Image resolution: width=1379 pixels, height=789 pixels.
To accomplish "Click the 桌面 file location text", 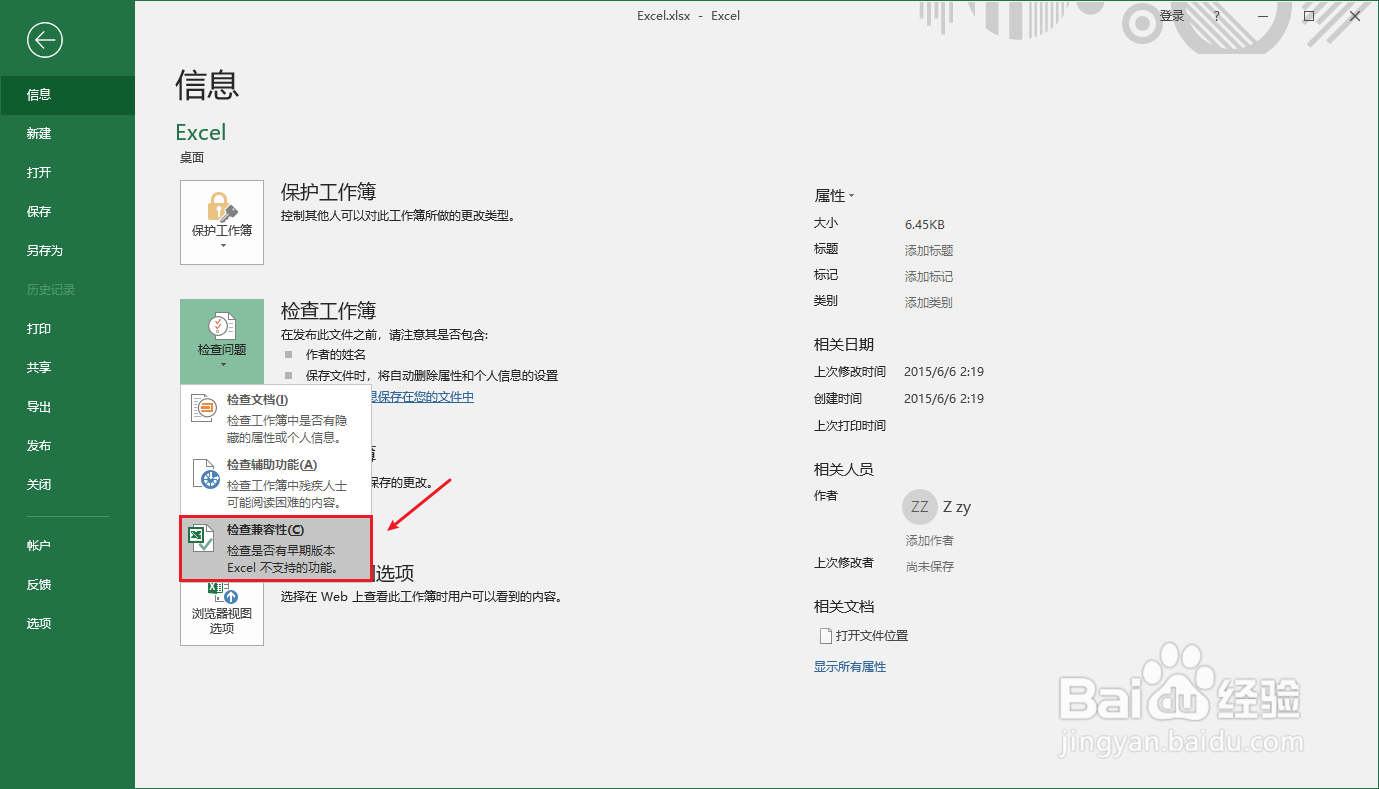I will [192, 158].
